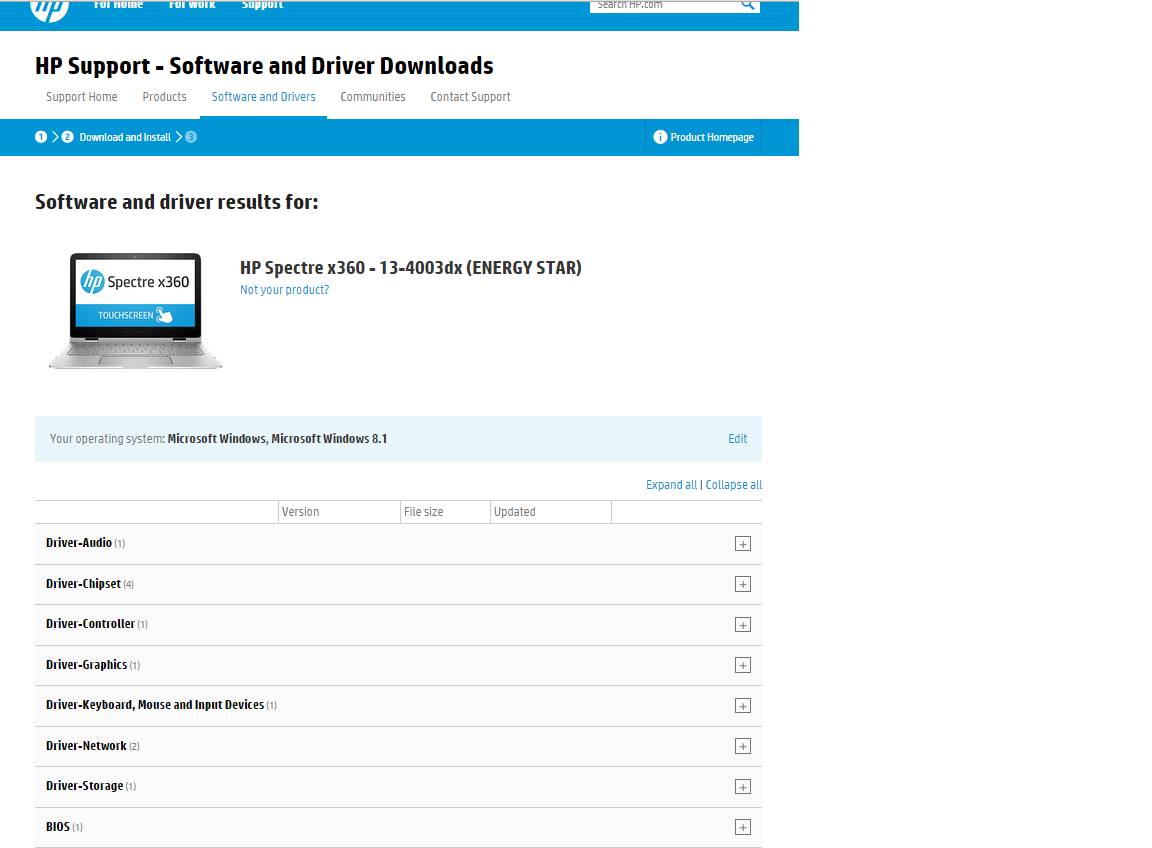The image size is (1152, 848).
Task: Edit the operating system selection
Action: (737, 439)
